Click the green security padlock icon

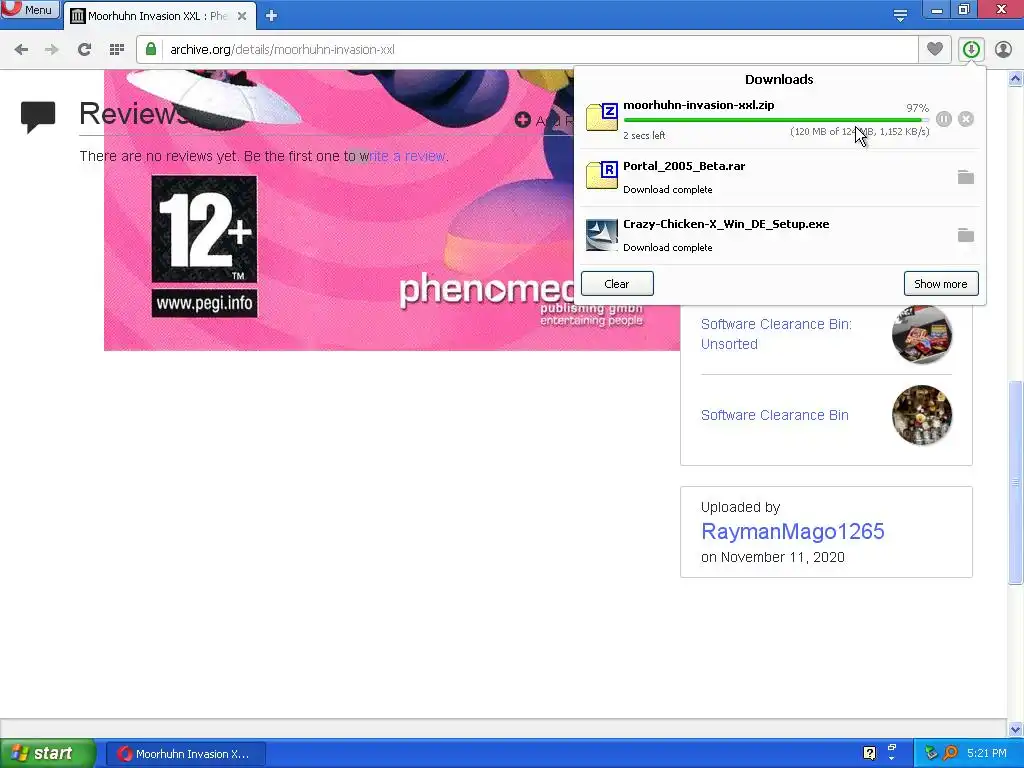coord(151,49)
